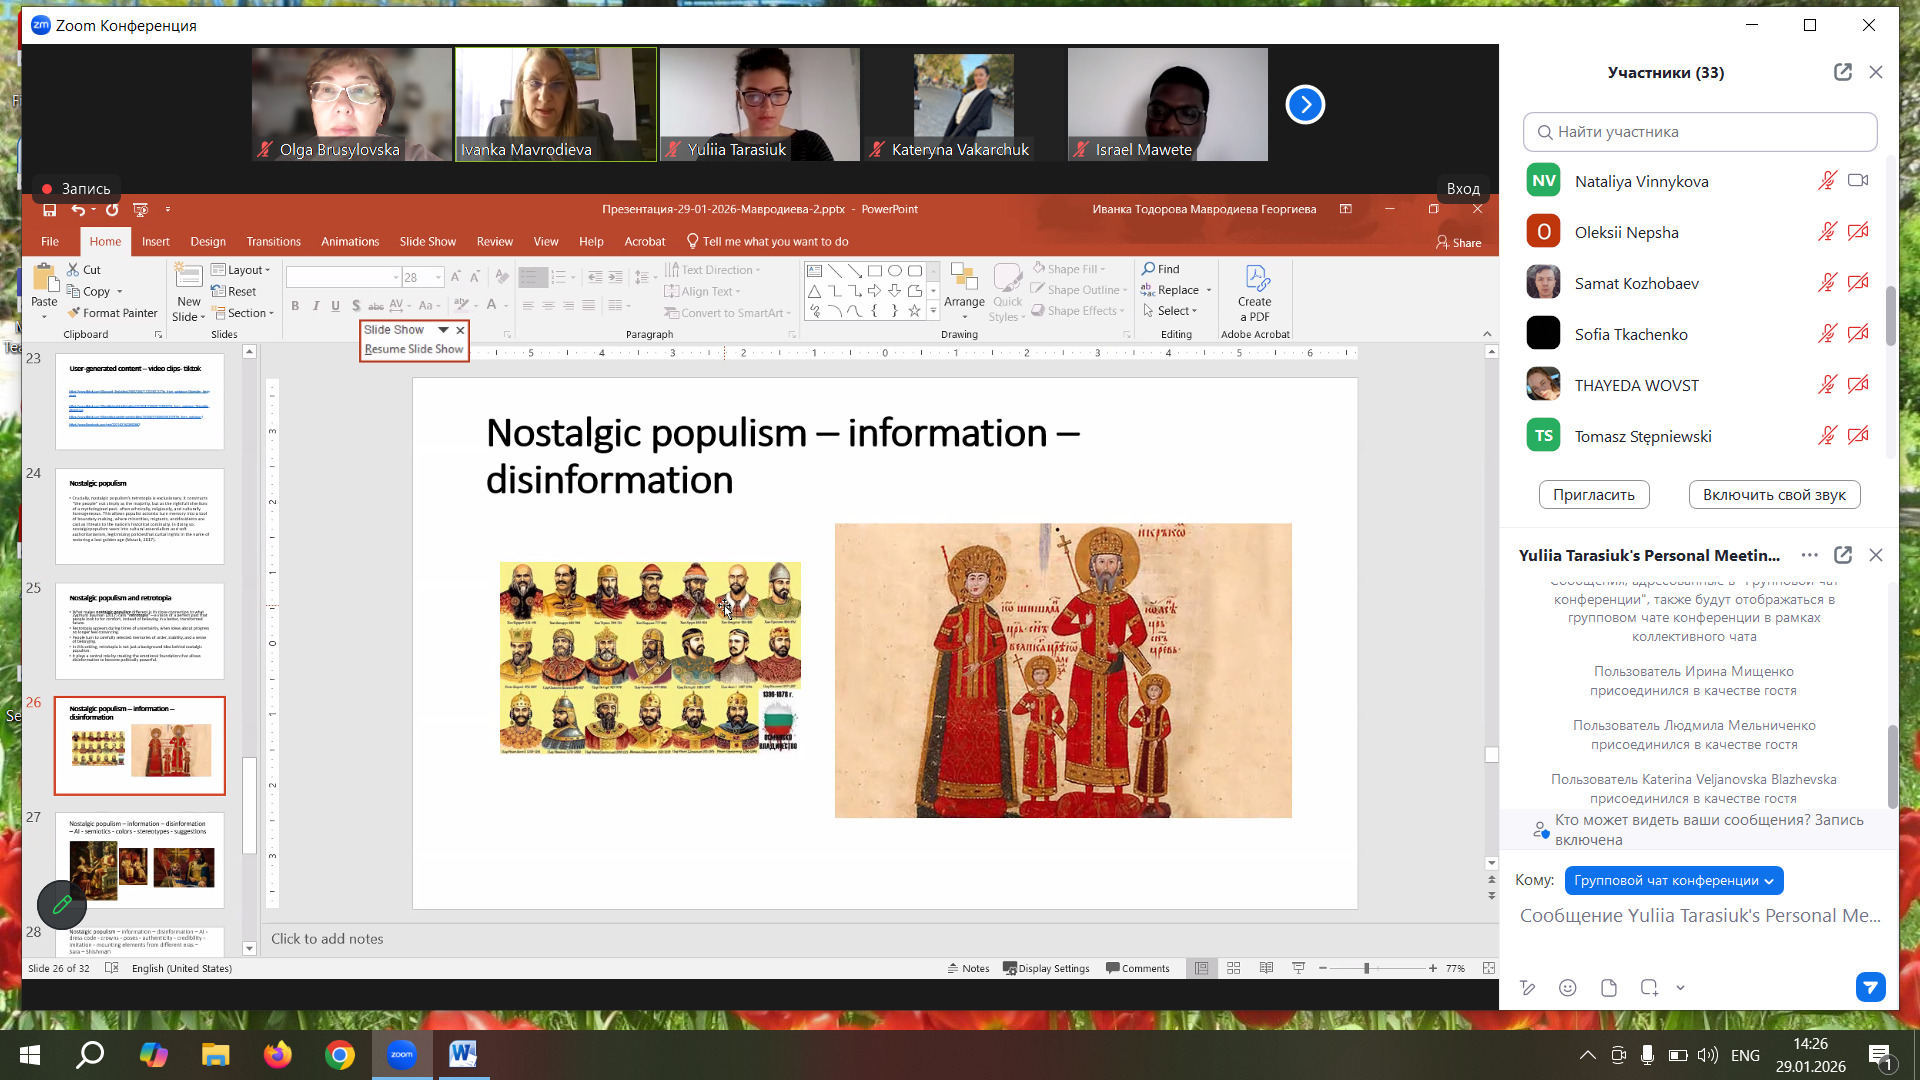The height and width of the screenshot is (1080, 1920).
Task: Click the zoom slider in status bar
Action: (1366, 968)
